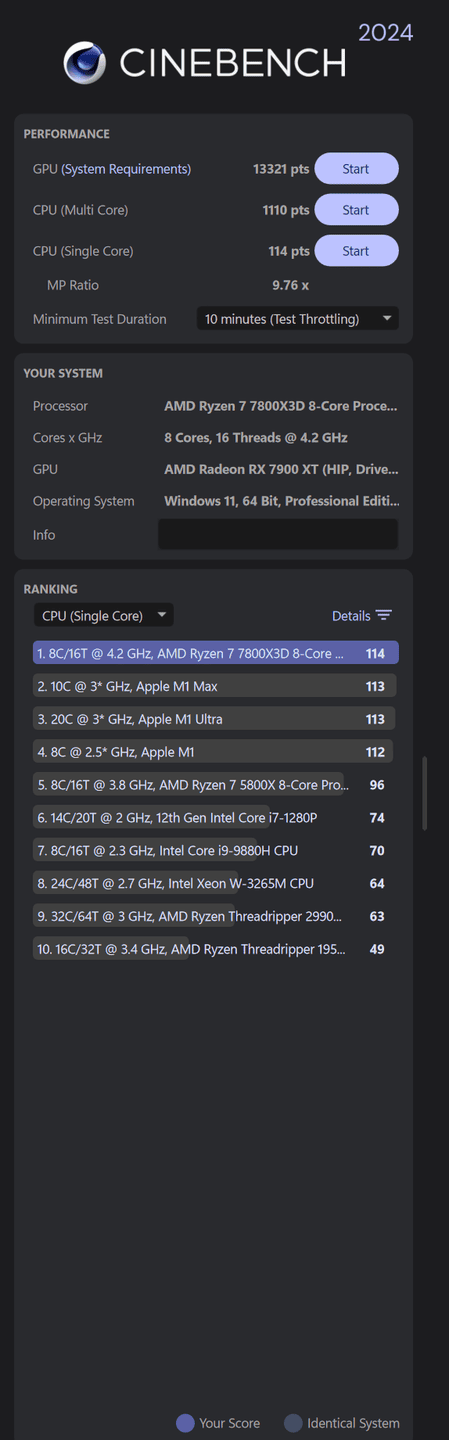The height and width of the screenshot is (1440, 449).
Task: Select the Threadripper 195 ranking row
Action: coord(216,949)
